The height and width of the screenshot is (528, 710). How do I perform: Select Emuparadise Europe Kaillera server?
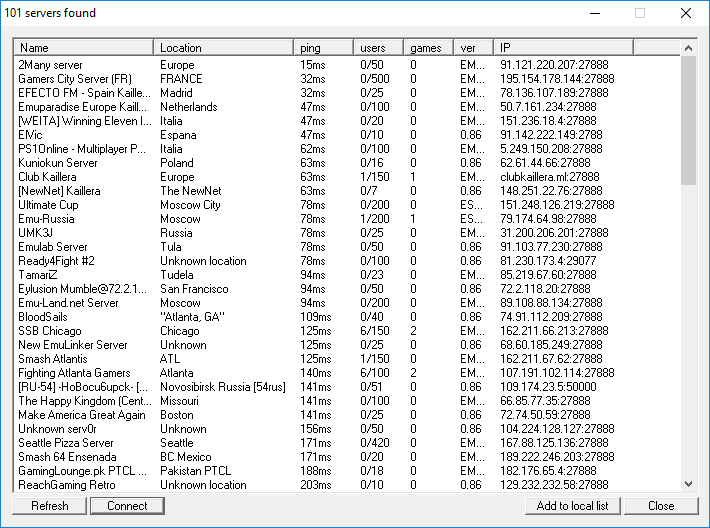(x=347, y=107)
